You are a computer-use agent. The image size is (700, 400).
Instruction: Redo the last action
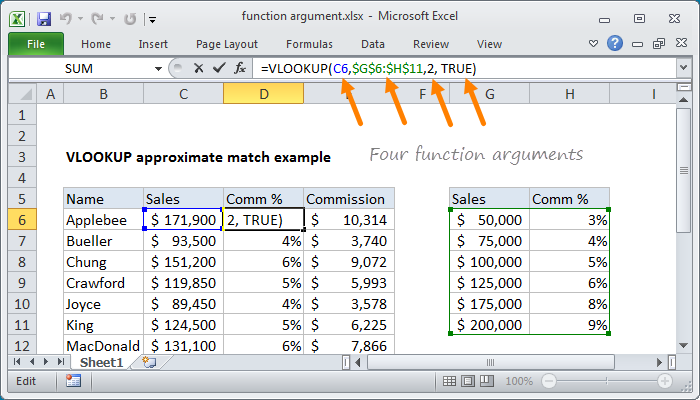pos(97,19)
